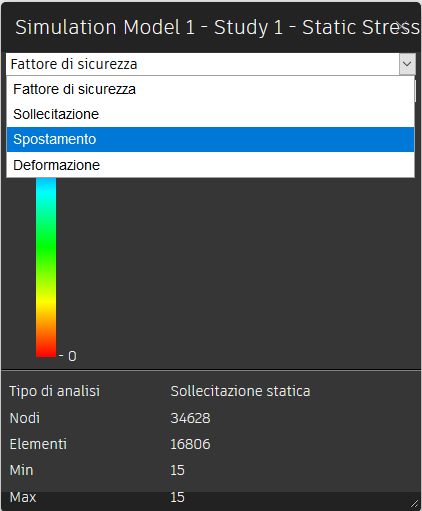Image resolution: width=422 pixels, height=511 pixels.
Task: Click node count 34628
Action: (190, 418)
